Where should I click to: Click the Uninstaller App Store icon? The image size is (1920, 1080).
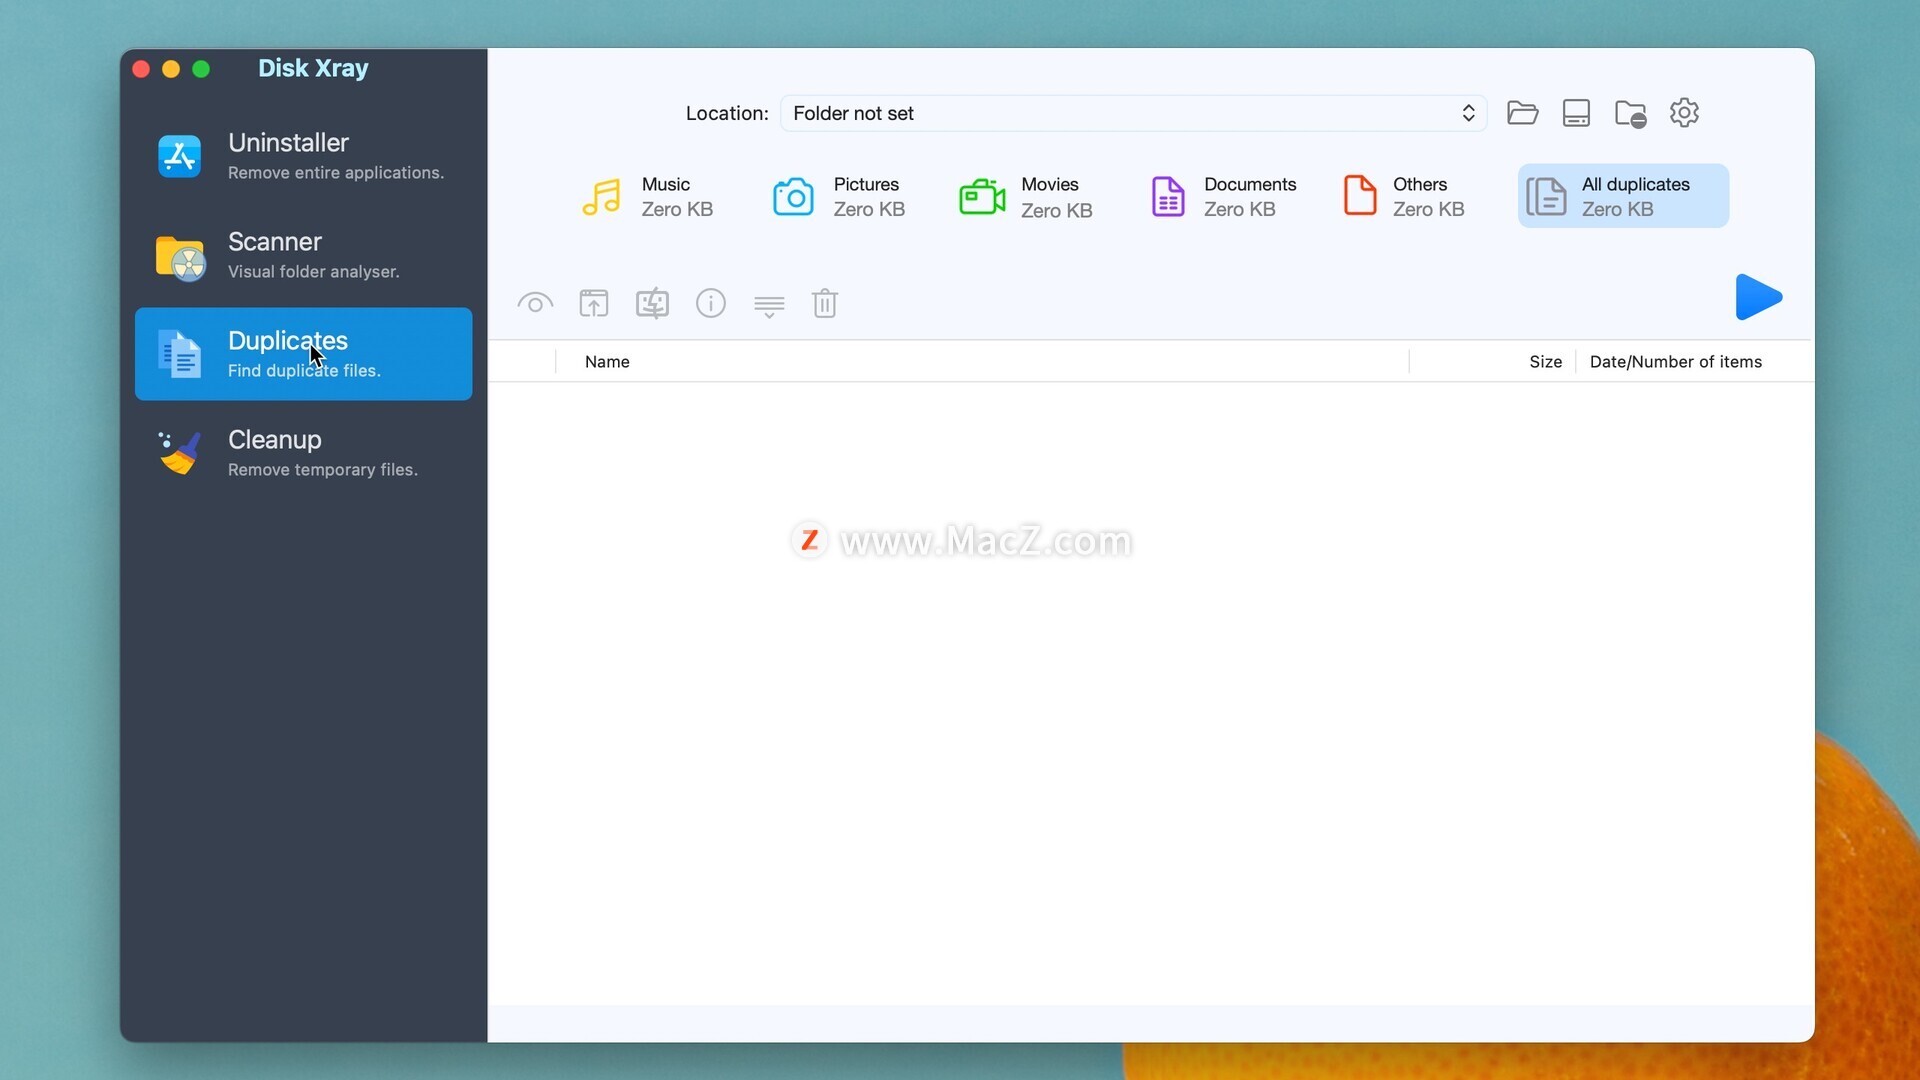(180, 156)
